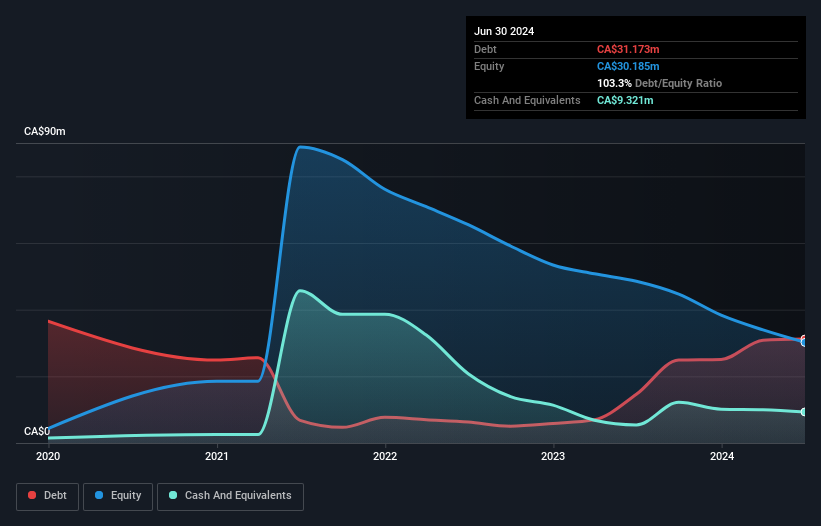Click the Debt value CA$31.173m
Image resolution: width=821 pixels, height=526 pixels.
(628, 49)
